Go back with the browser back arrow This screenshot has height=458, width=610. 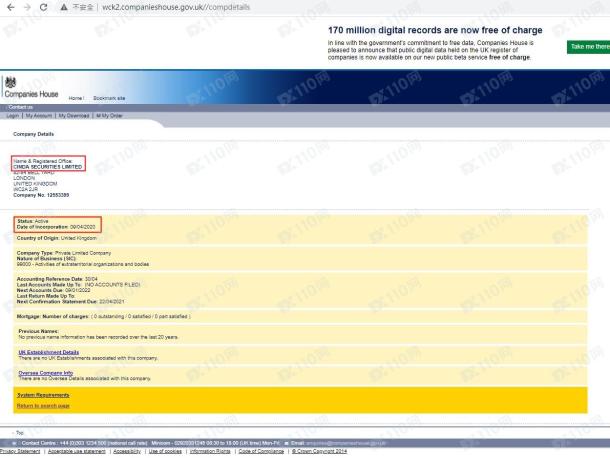coord(11,7)
